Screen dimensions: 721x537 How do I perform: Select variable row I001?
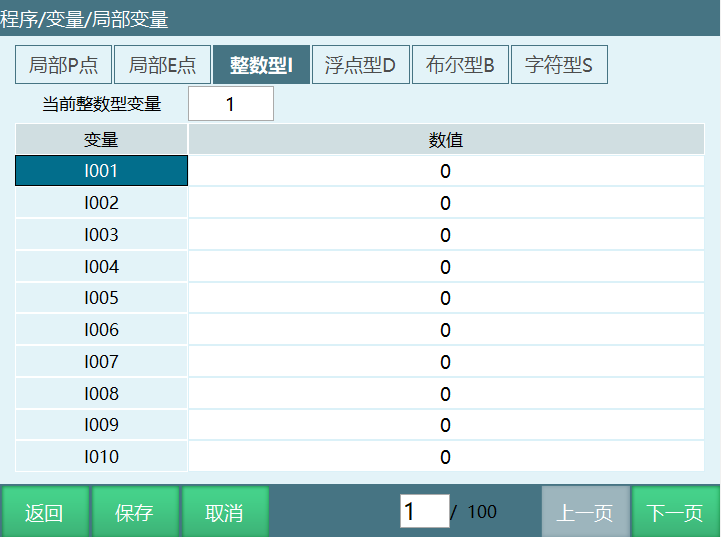[101, 171]
